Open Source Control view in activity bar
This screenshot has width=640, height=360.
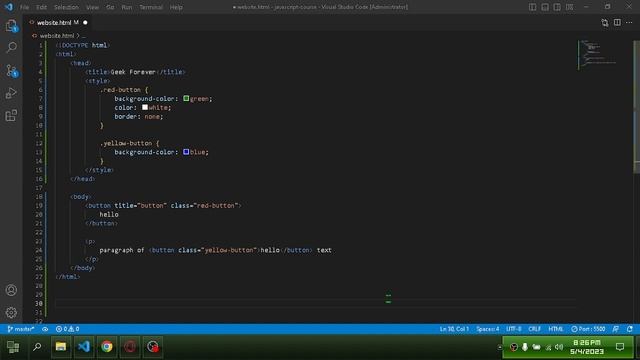pos(11,71)
